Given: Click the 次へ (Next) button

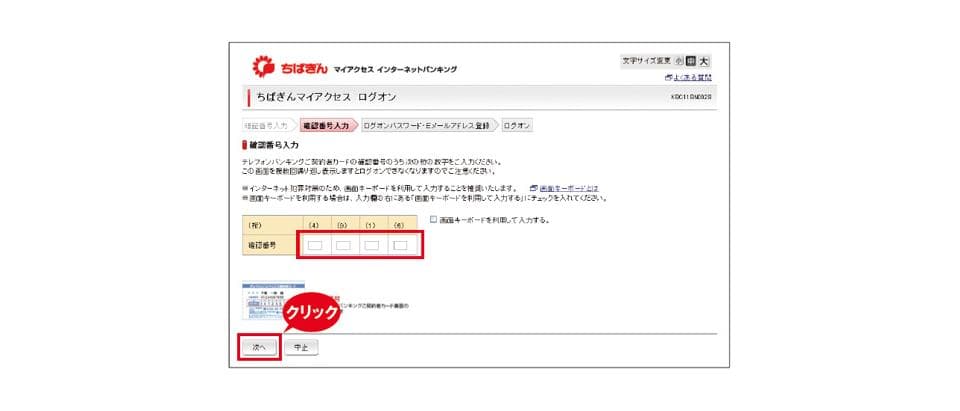Looking at the screenshot, I should pyautogui.click(x=259, y=347).
